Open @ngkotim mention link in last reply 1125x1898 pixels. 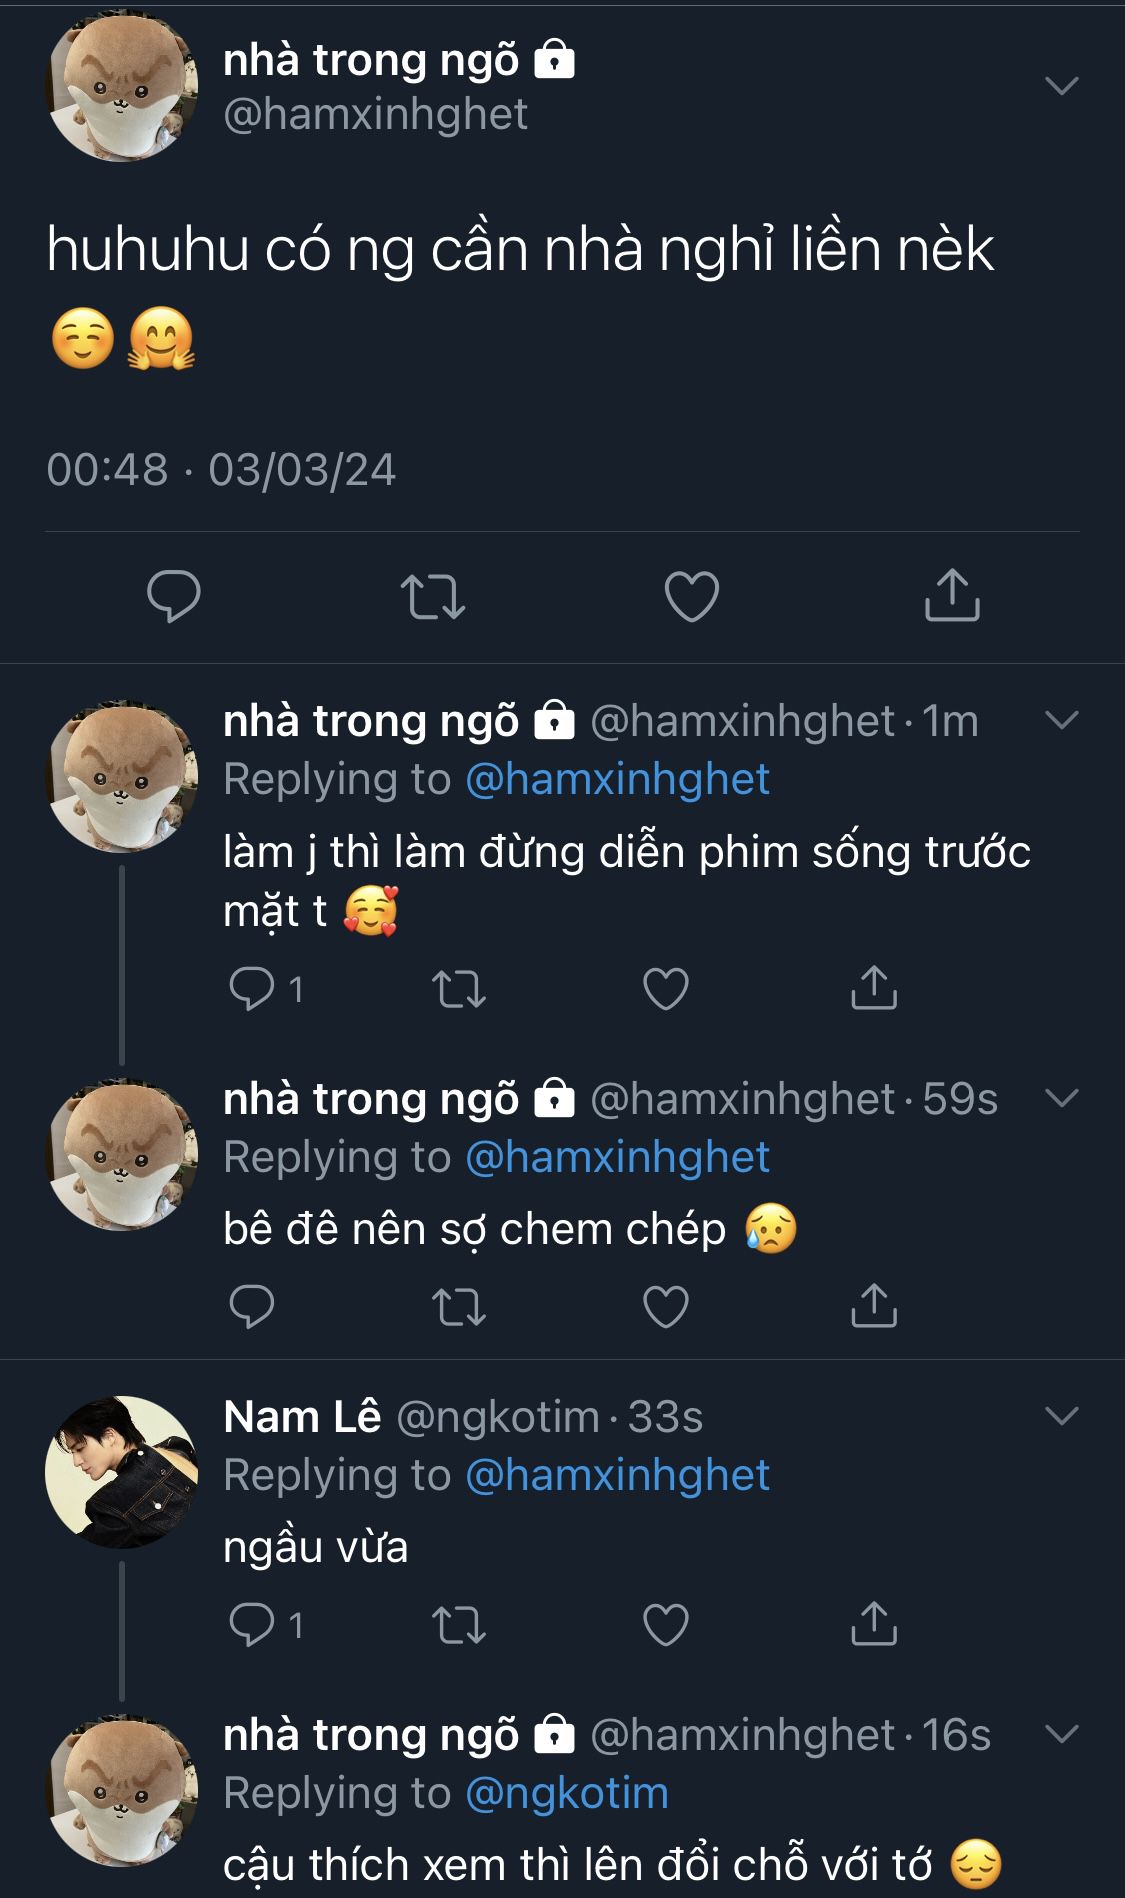[567, 1793]
